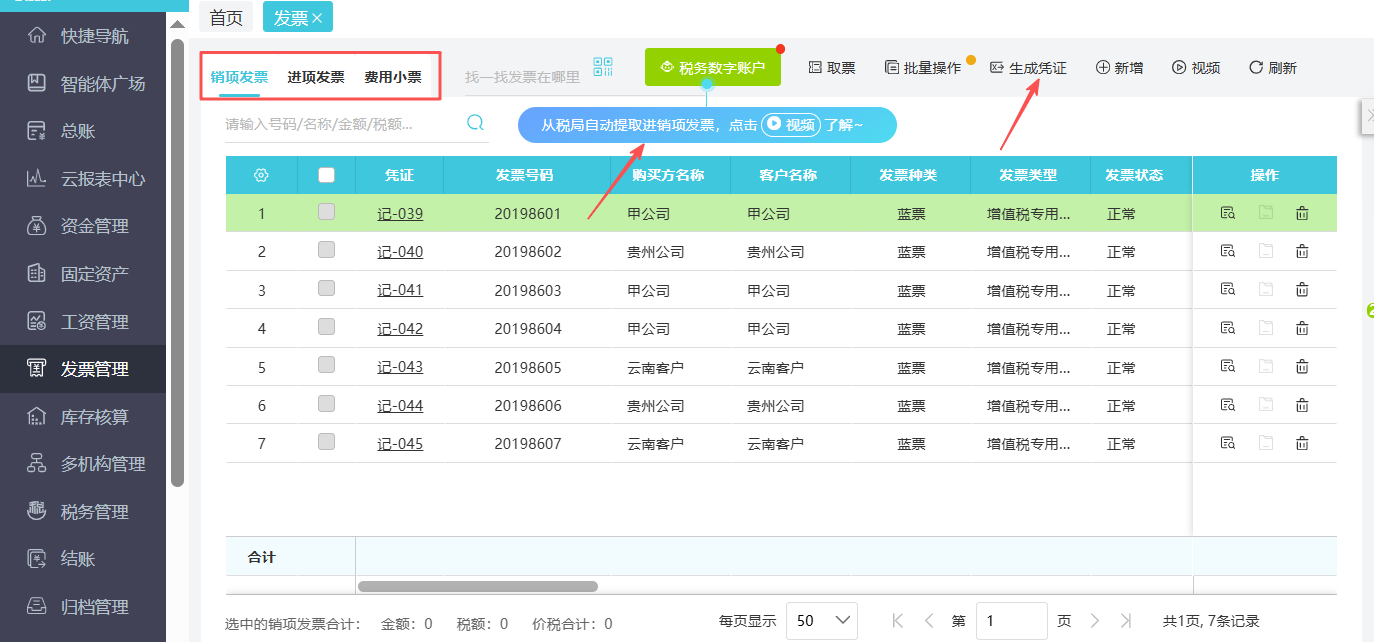
Task: Toggle the select-all checkbox in table header
Action: [x=325, y=174]
